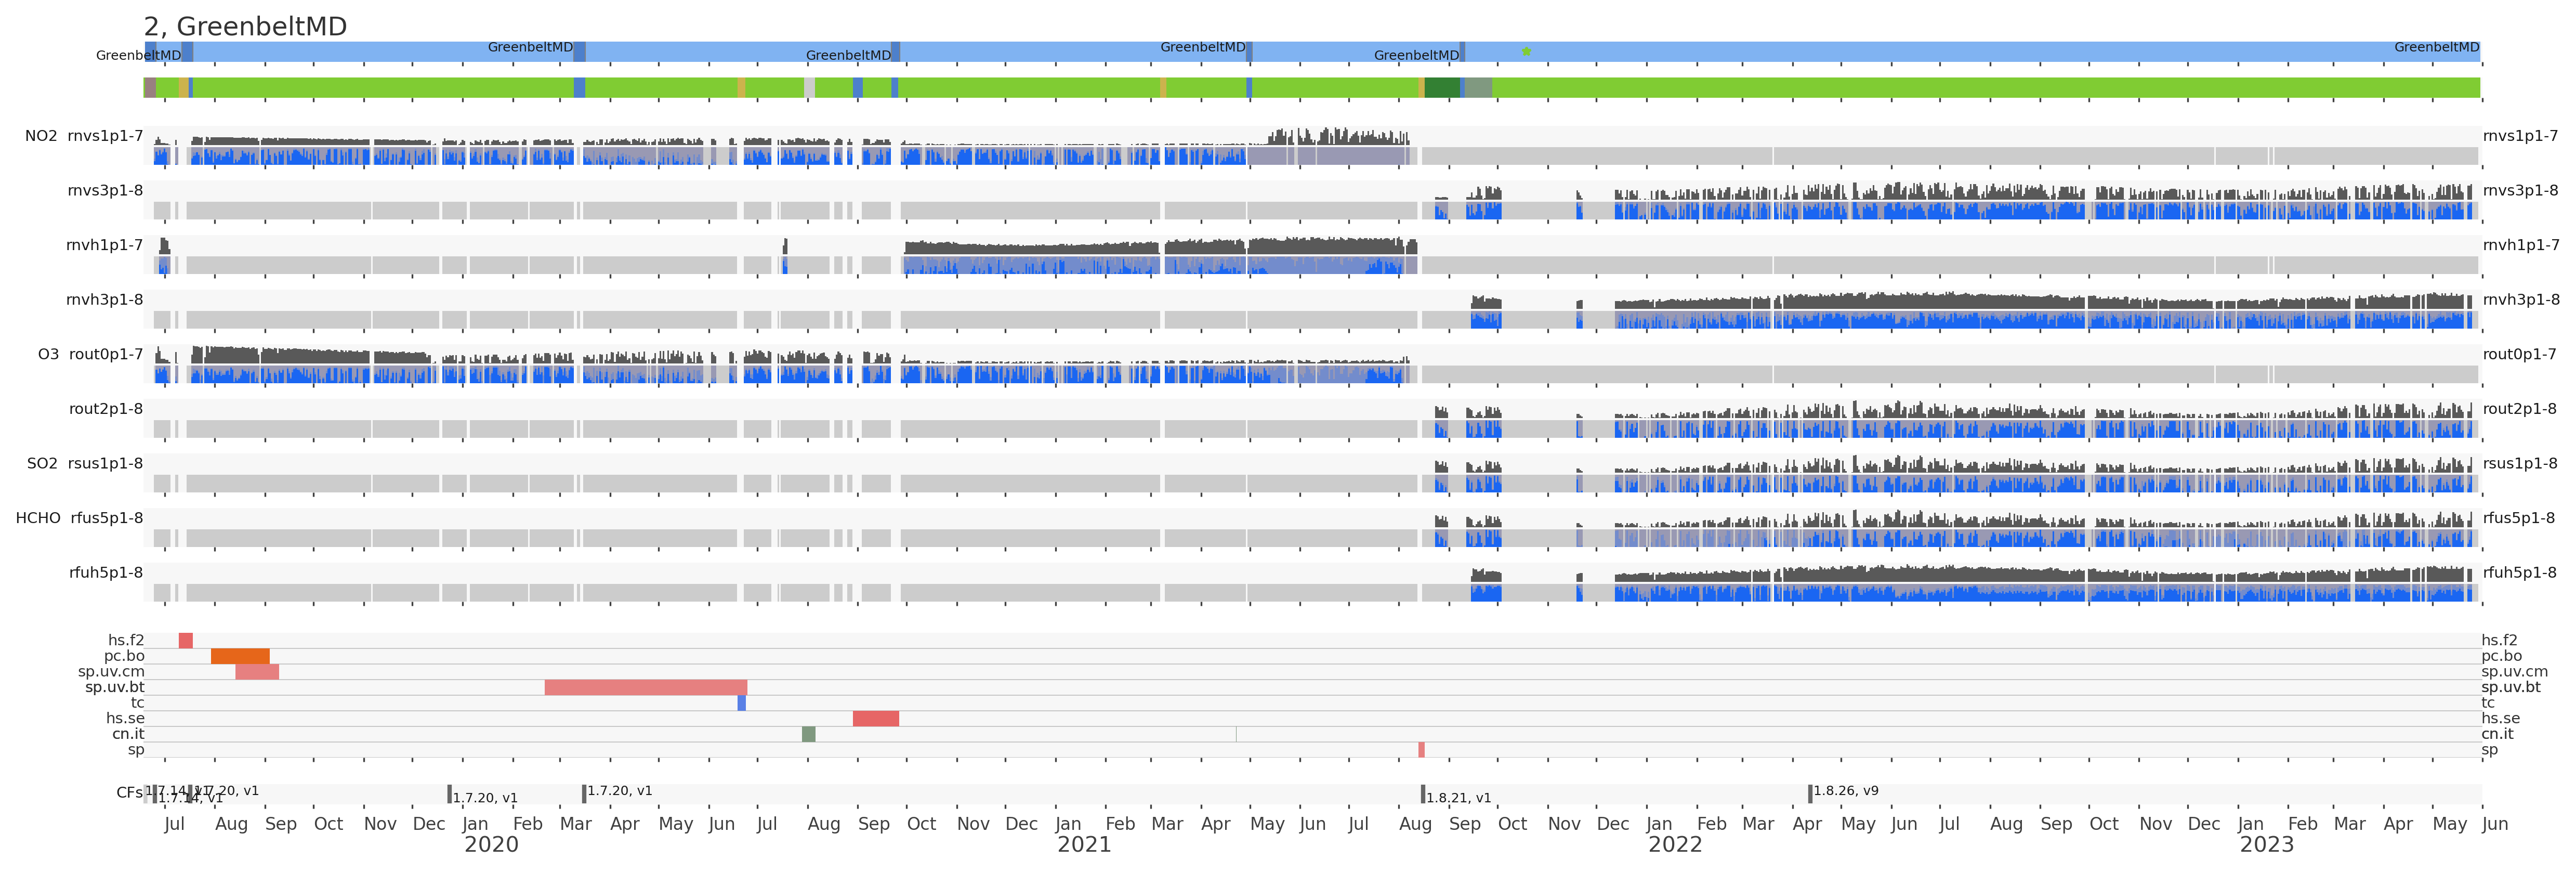The height and width of the screenshot is (872, 2576).
Task: Click the 1.8.26, v9 calibration file marker
Action: (x=1810, y=793)
